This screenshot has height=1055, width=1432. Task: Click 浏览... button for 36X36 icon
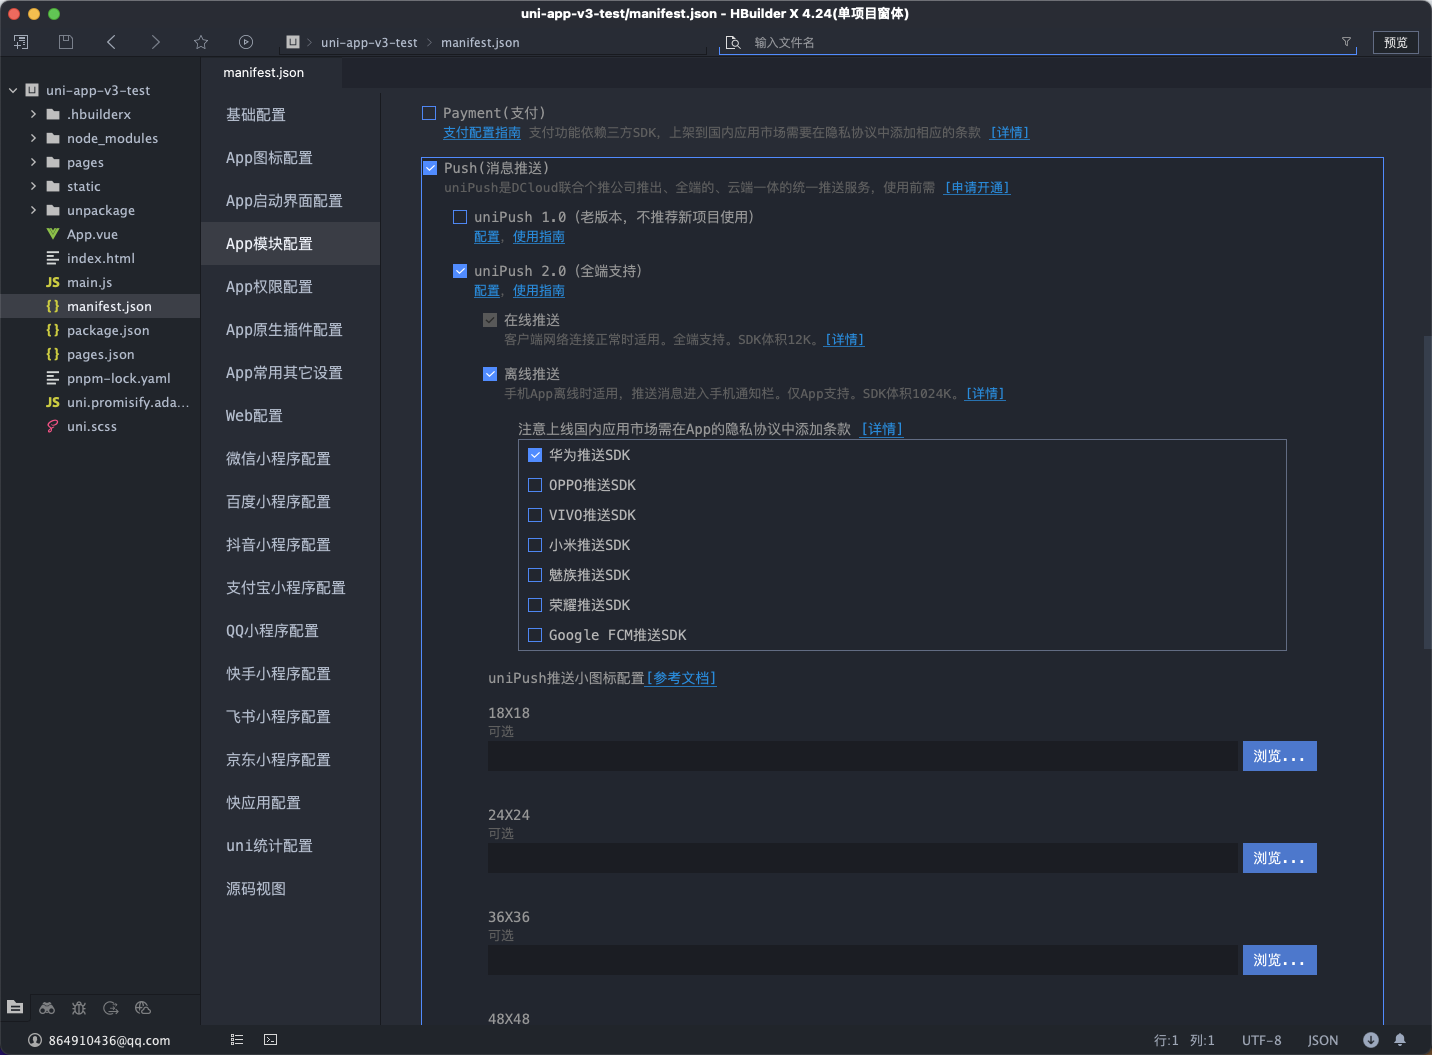(x=1279, y=960)
